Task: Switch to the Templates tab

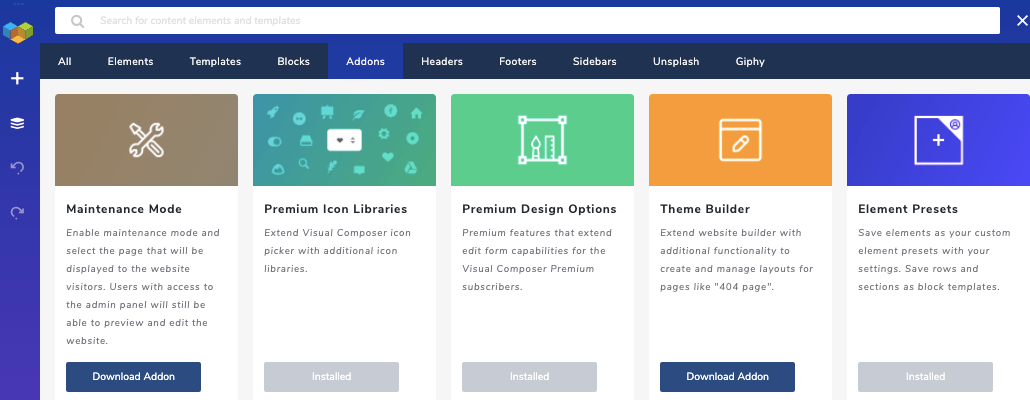Action: click(215, 61)
